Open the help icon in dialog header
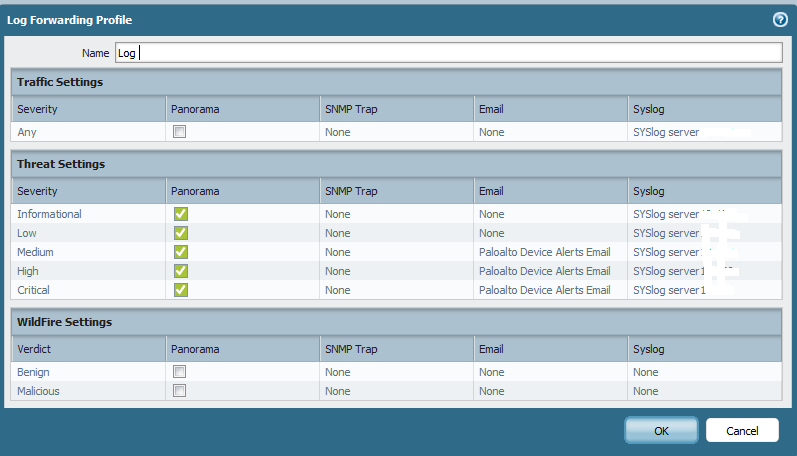Viewport: 797px width, 456px height. [780, 20]
